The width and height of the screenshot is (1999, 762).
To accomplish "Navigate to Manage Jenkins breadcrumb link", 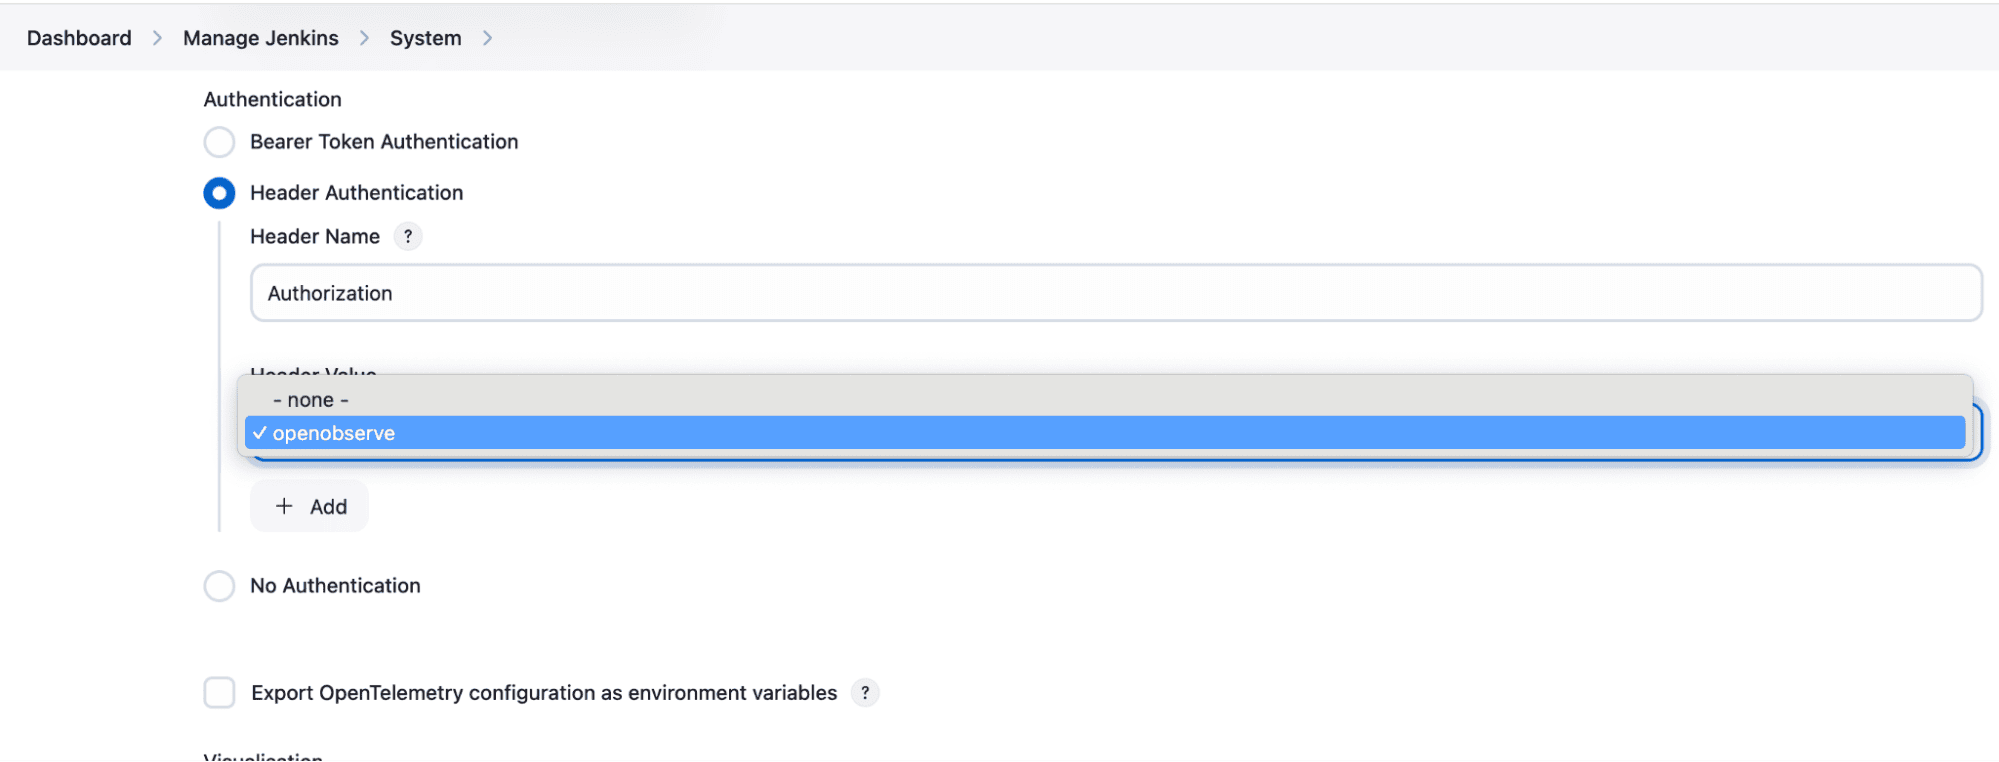I will [x=260, y=38].
